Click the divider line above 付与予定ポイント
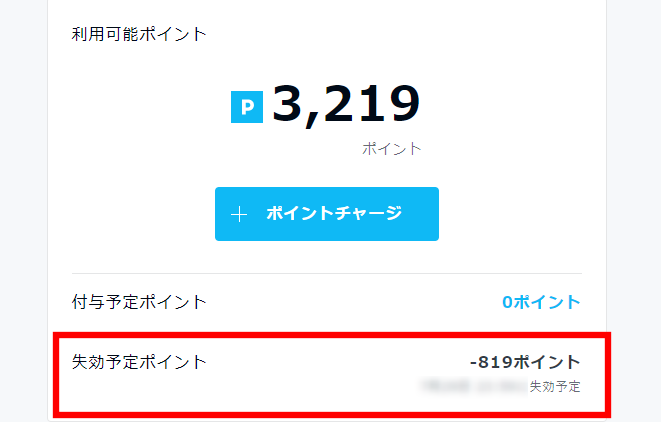The height and width of the screenshot is (422, 661). 326,273
